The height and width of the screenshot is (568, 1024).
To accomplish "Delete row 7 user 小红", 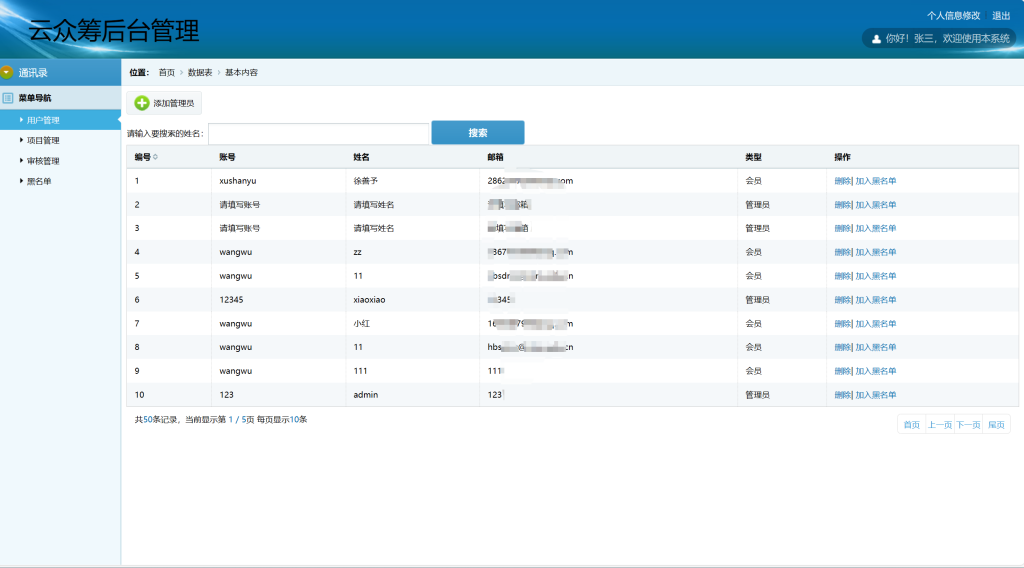I will coord(842,324).
